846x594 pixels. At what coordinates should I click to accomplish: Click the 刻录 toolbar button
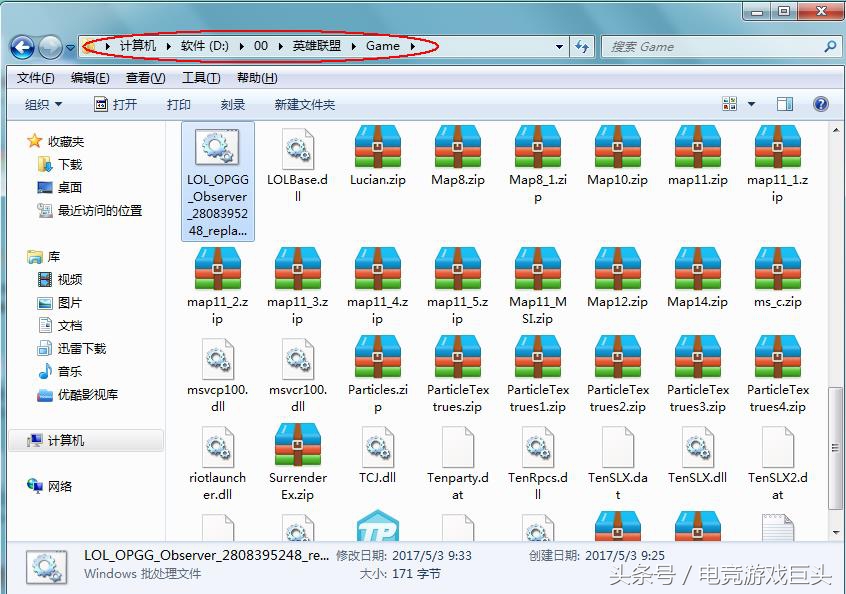233,105
